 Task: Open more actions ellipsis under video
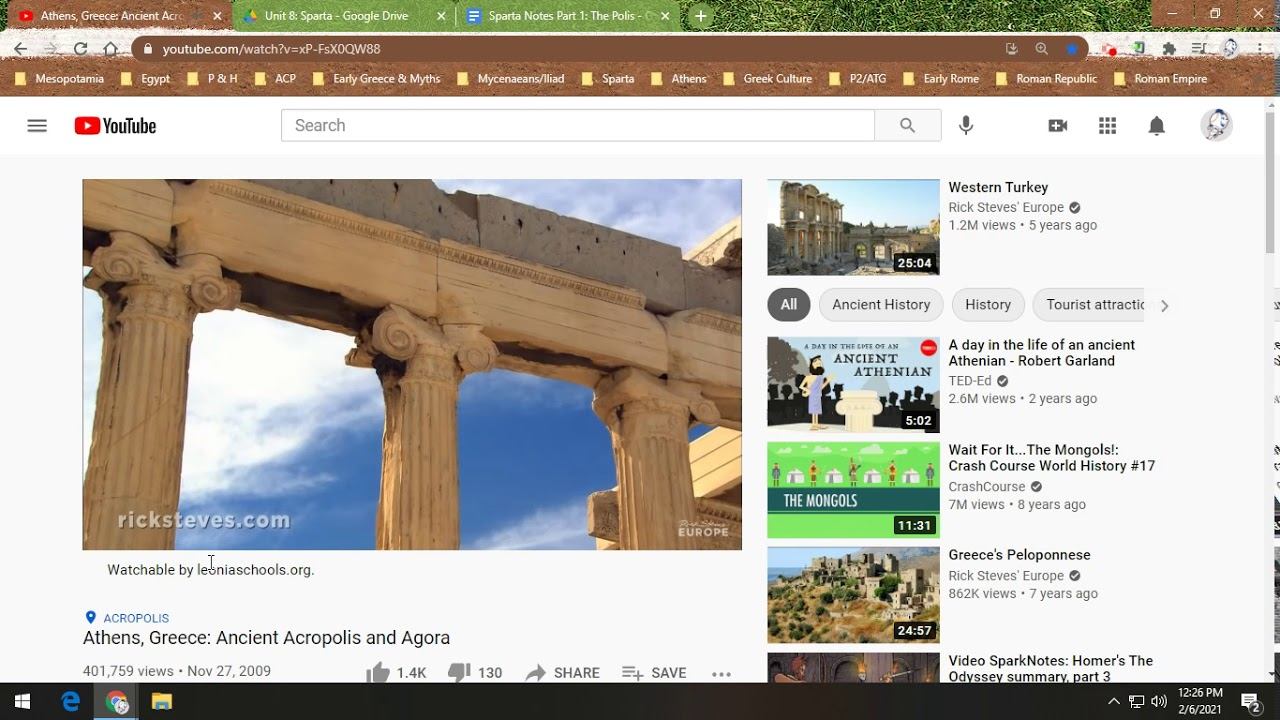(721, 674)
